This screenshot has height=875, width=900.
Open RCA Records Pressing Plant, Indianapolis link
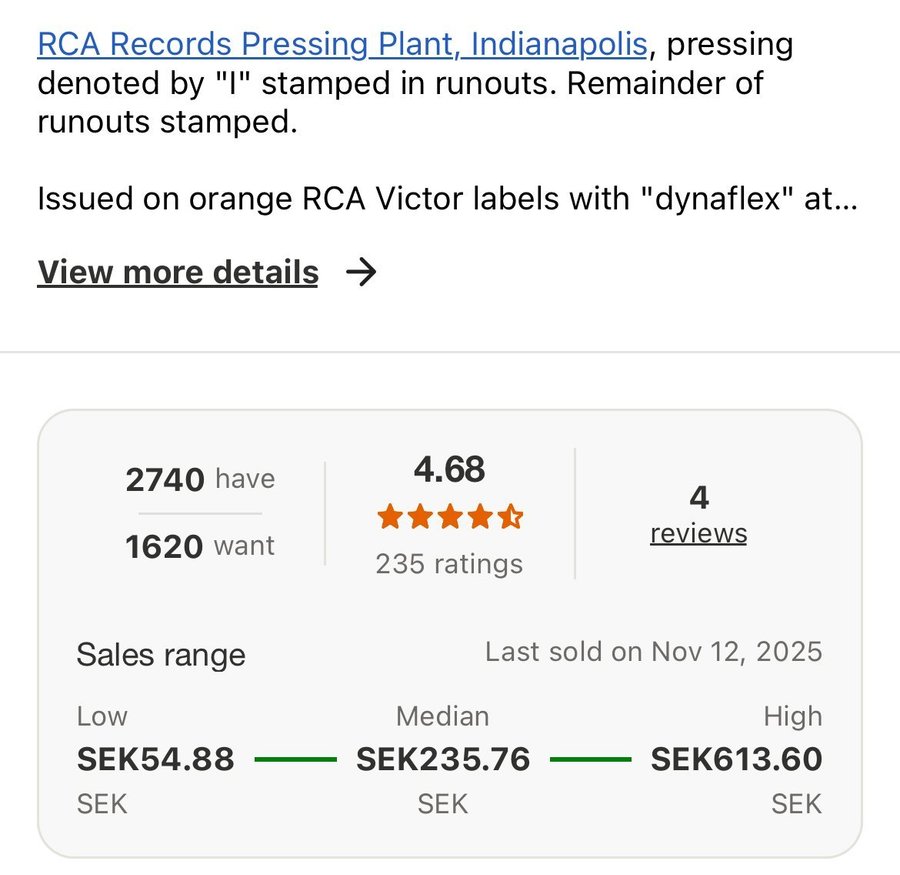(340, 44)
